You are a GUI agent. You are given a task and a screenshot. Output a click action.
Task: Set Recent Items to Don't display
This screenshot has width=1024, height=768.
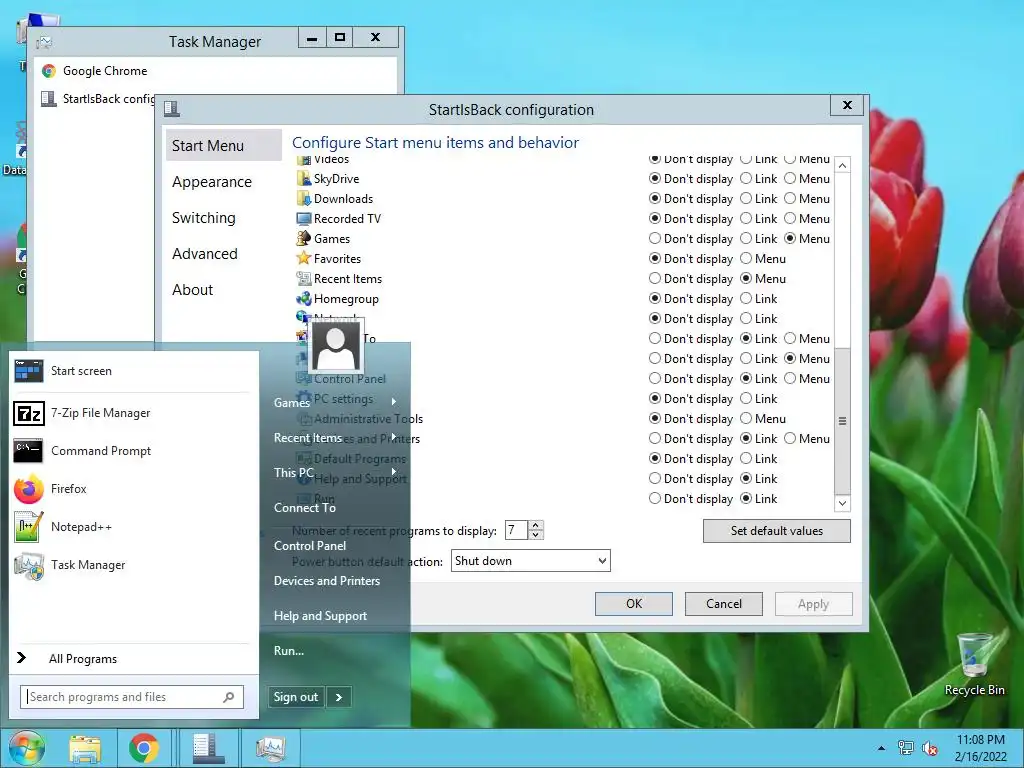(x=654, y=279)
